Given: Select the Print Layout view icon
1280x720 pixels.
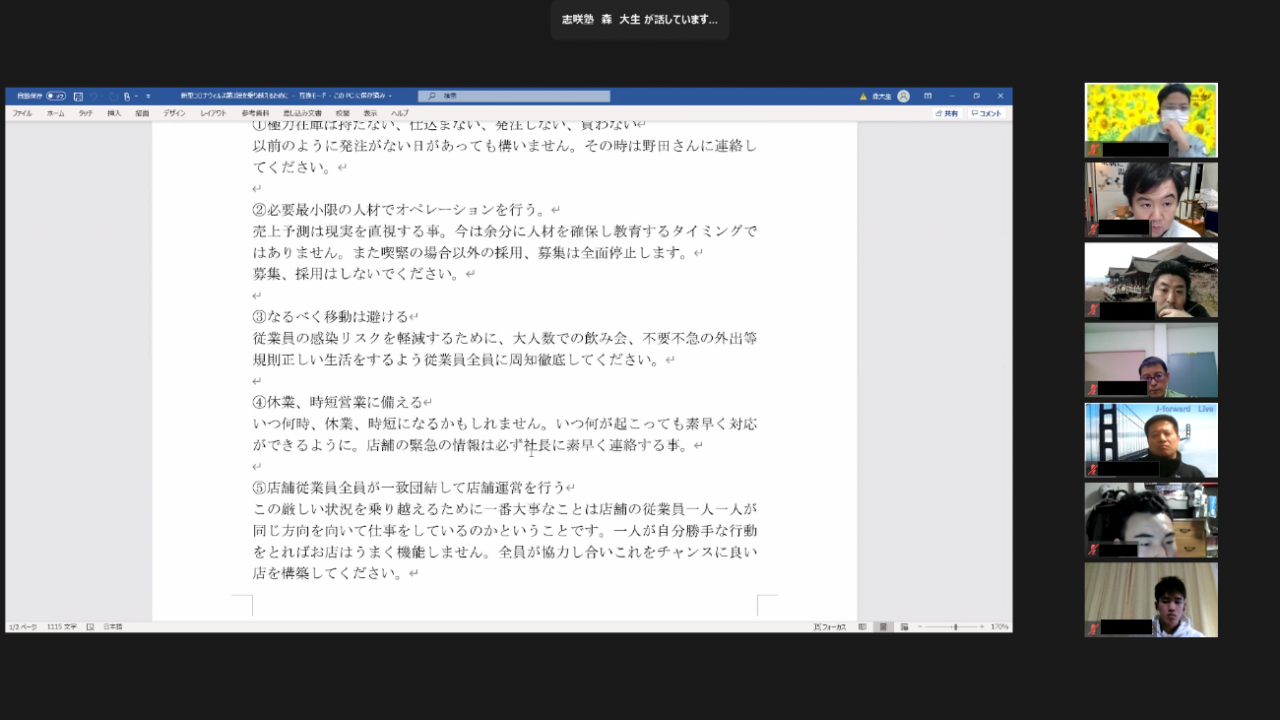Looking at the screenshot, I should tap(883, 627).
